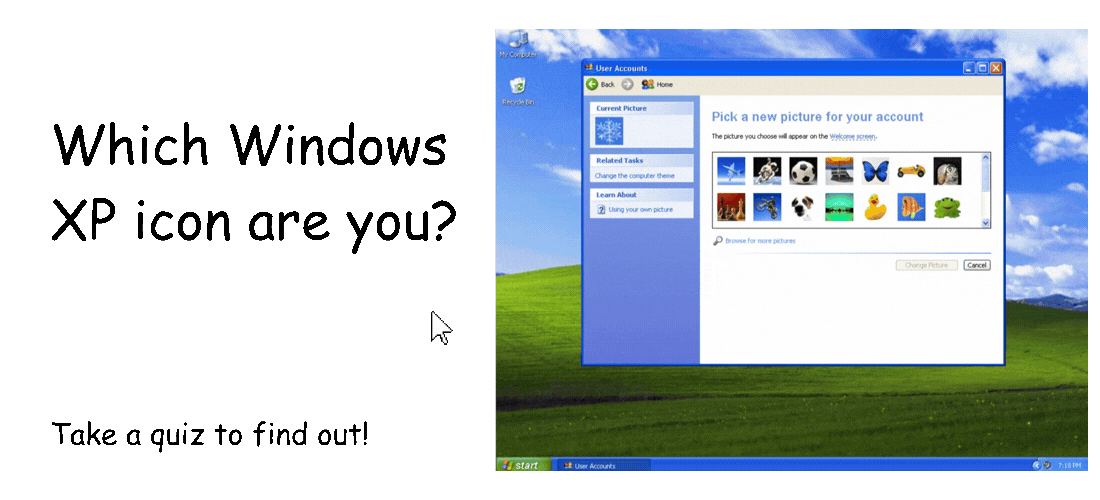The image size is (1100, 500).
Task: Cancel the picture selection
Action: tap(977, 265)
